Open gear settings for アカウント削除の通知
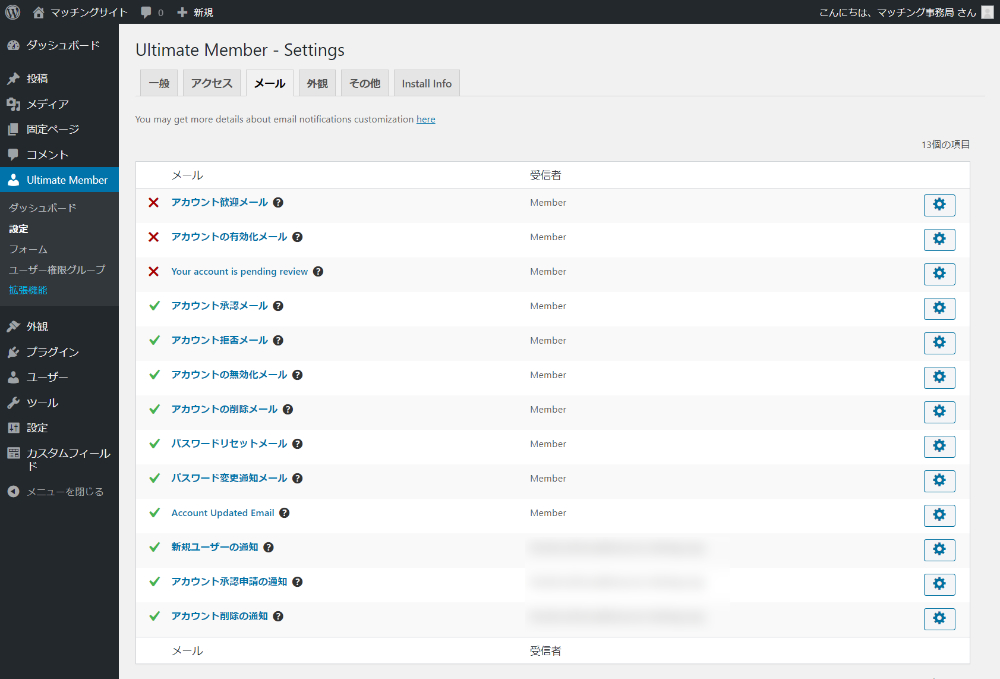The image size is (1000, 679). [939, 618]
